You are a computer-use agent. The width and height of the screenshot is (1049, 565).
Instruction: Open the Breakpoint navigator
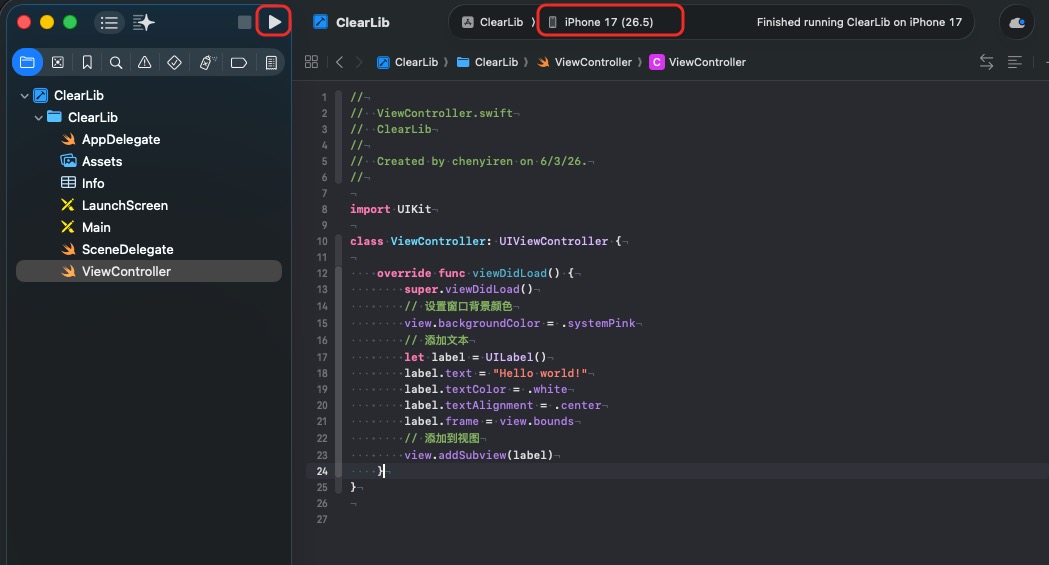click(239, 63)
